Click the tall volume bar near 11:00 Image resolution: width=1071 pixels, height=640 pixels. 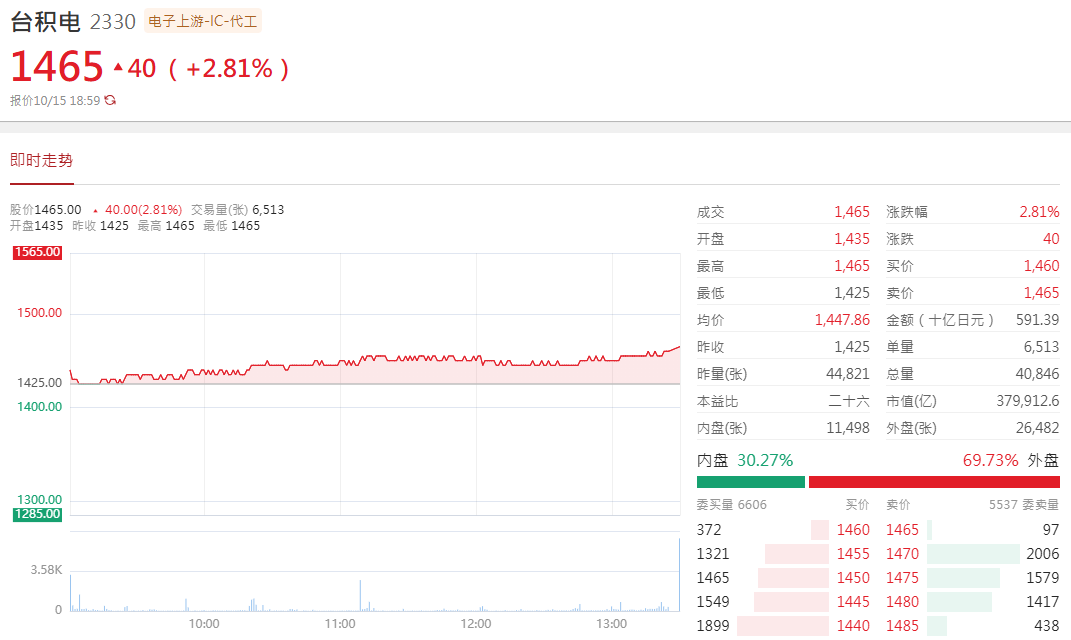[360, 595]
